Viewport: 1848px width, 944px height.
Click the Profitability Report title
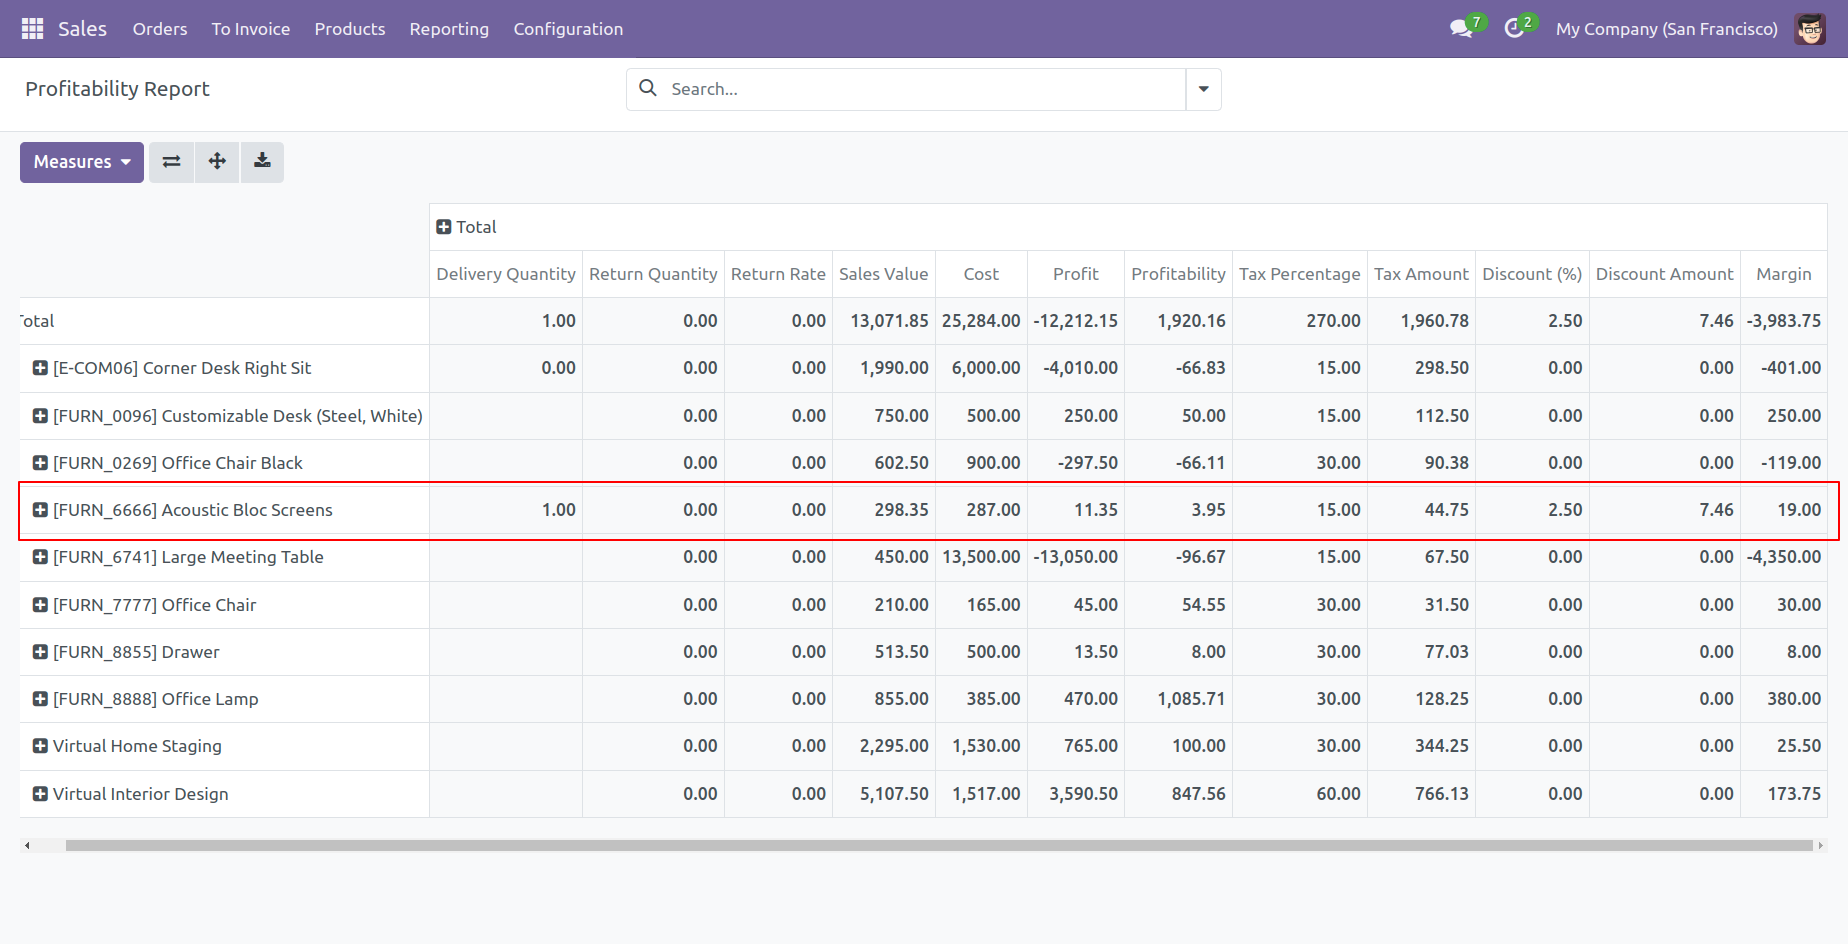coord(117,89)
